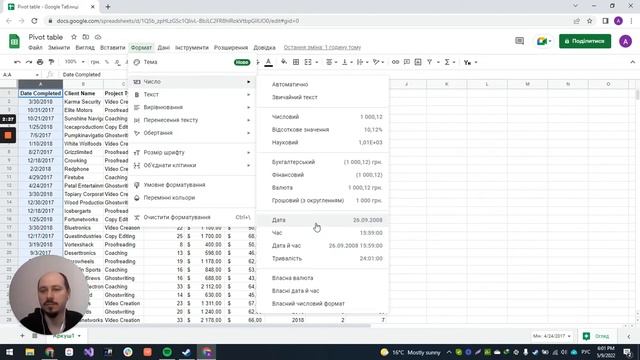Viewport: 640px width, 360px height.
Task: Expand the Перенесення тексту submenu
Action: 192,120
